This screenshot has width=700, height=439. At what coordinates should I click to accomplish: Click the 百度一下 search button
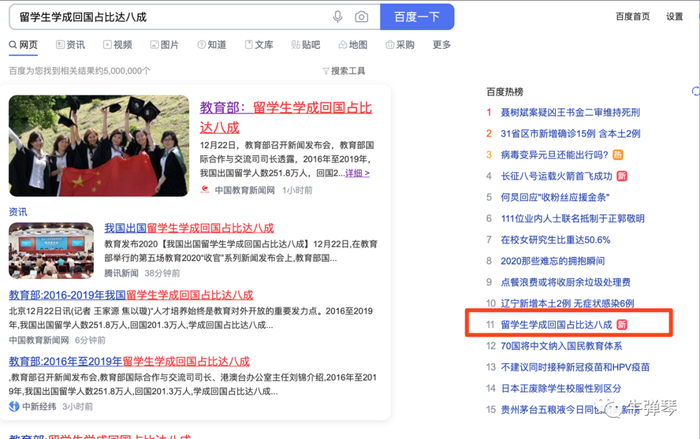point(417,17)
